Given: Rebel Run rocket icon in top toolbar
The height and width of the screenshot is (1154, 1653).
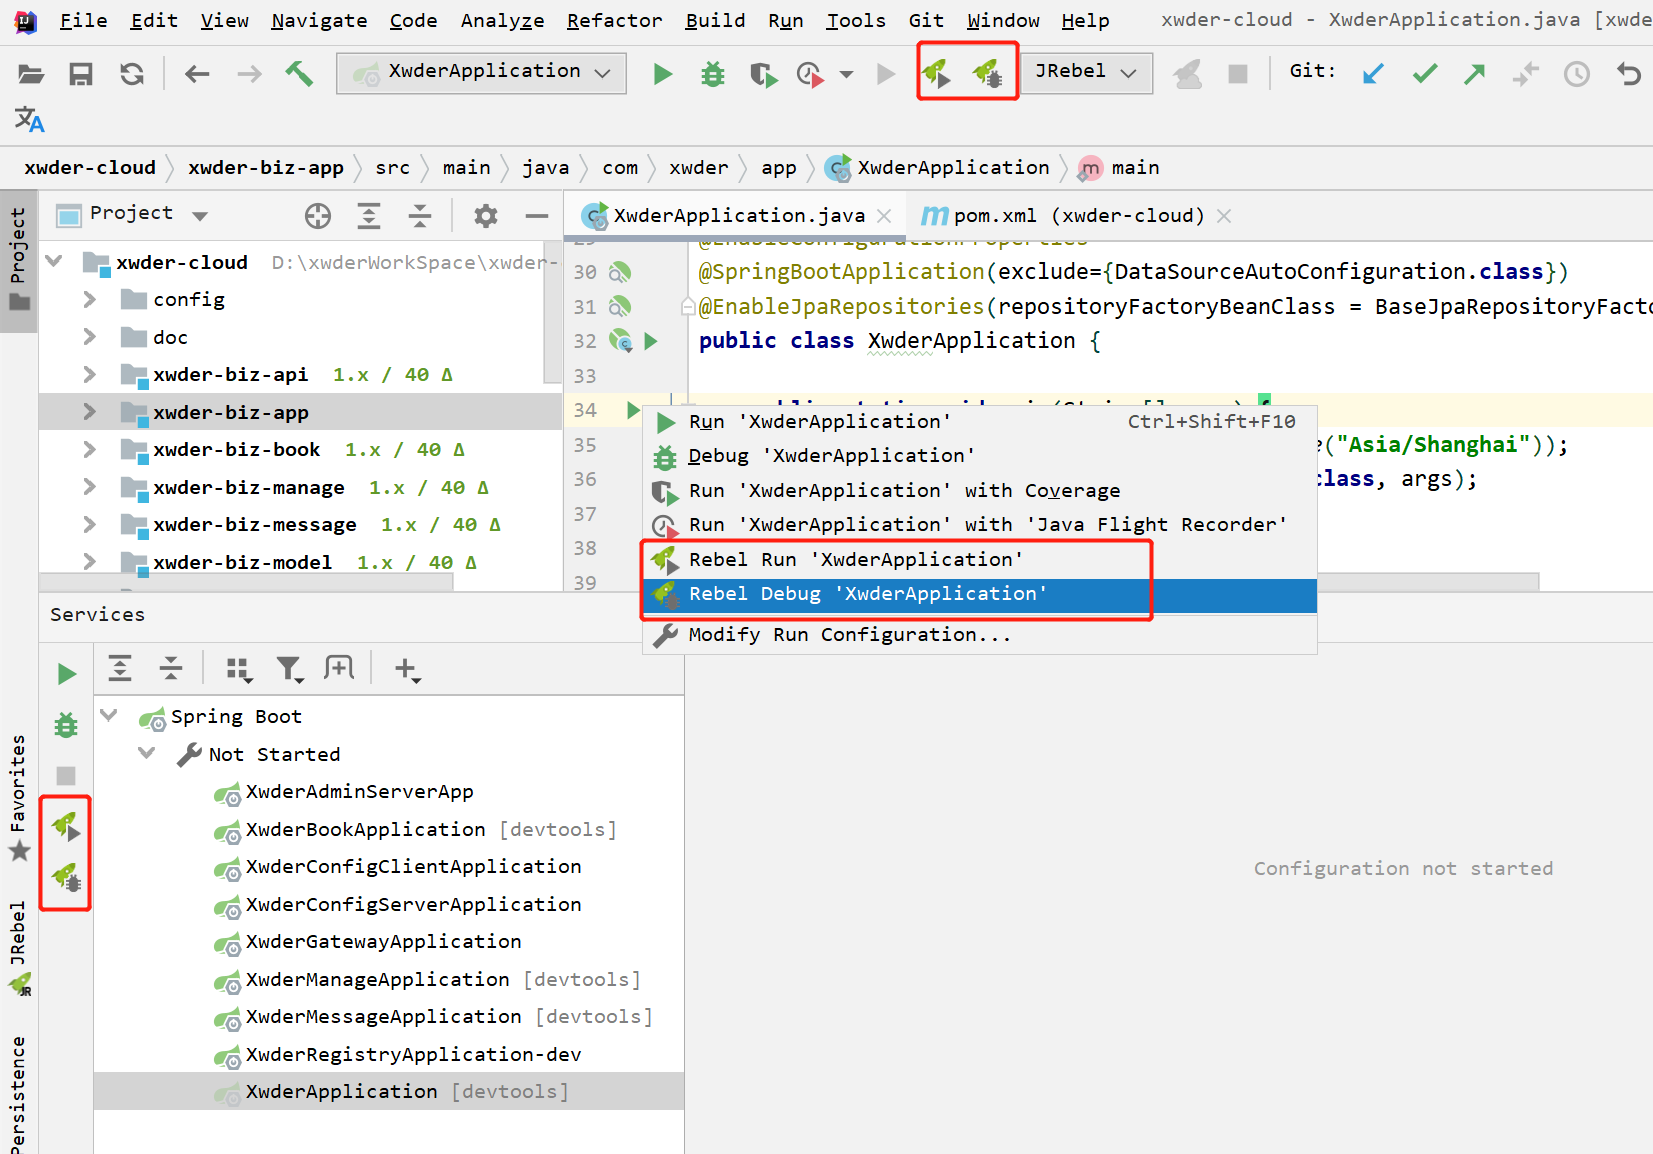Looking at the screenshot, I should tap(936, 72).
